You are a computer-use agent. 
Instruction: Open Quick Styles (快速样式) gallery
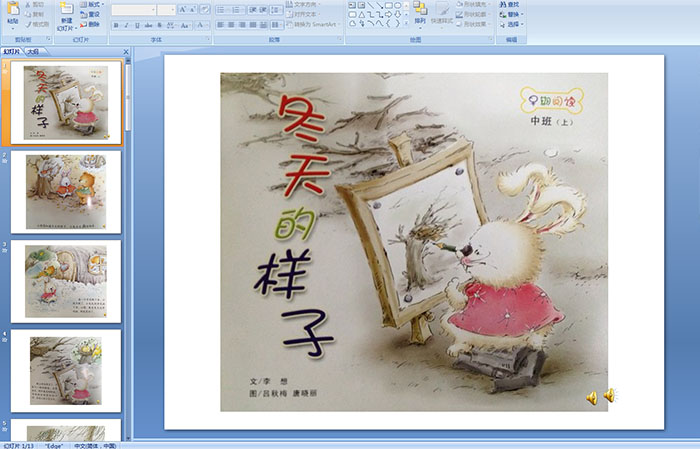click(442, 13)
